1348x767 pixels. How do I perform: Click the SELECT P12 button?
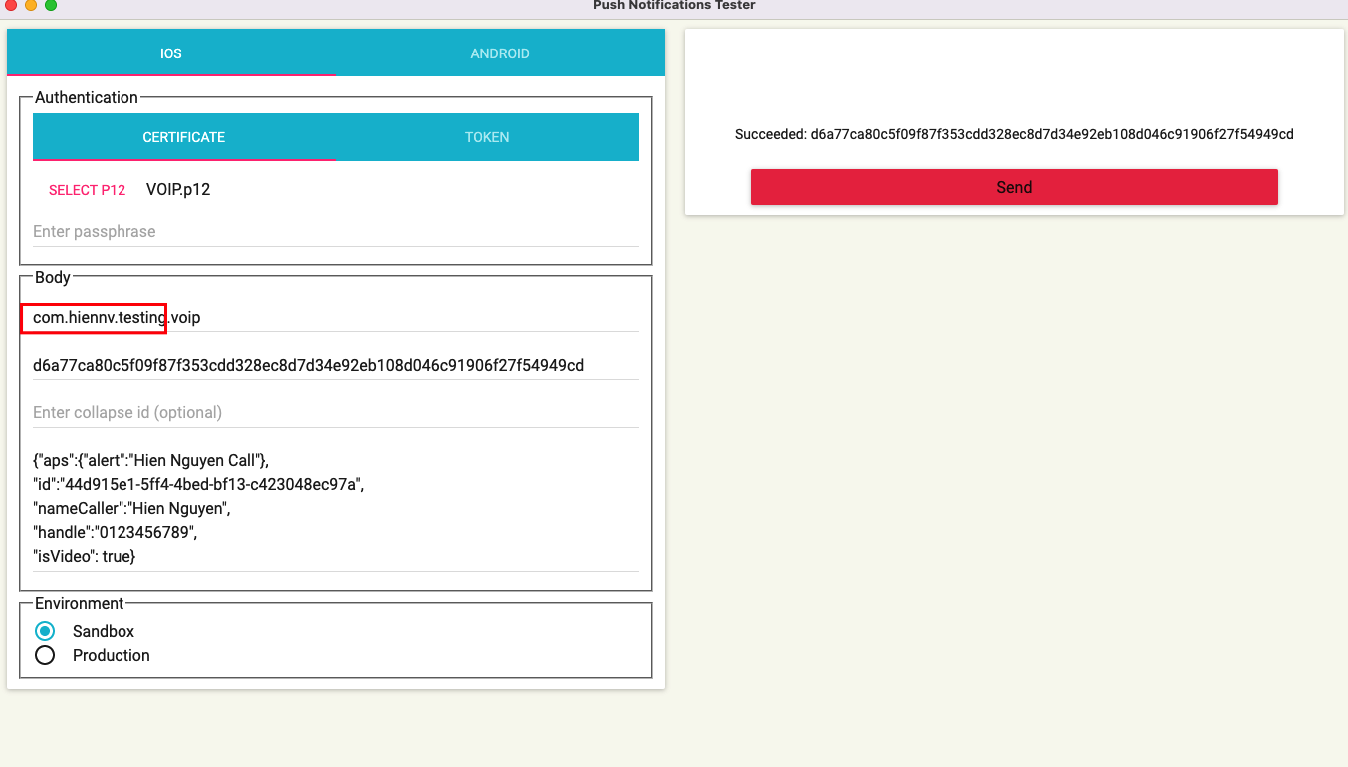pyautogui.click(x=87, y=190)
